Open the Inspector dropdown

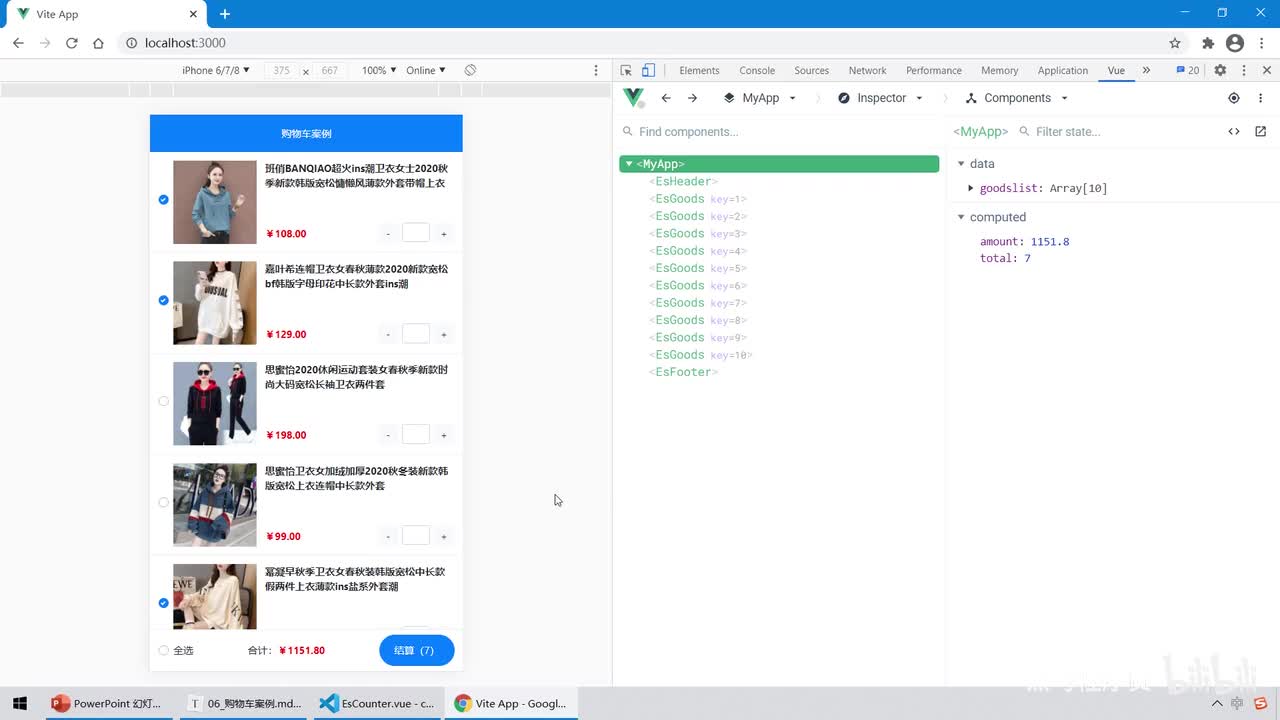click(x=881, y=98)
